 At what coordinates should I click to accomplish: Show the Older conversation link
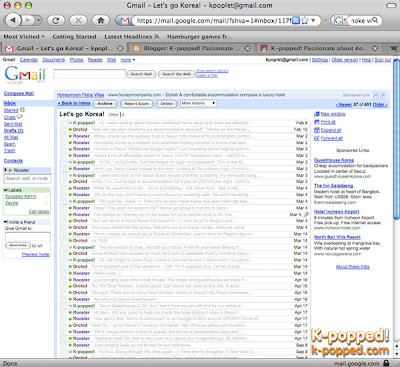click(380, 105)
